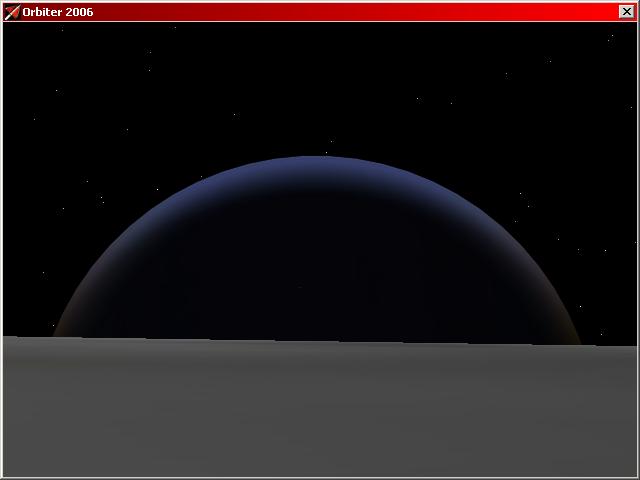This screenshot has height=480, width=640.
Task: Click the Orbiter rocket icon in title bar
Action: [x=12, y=12]
